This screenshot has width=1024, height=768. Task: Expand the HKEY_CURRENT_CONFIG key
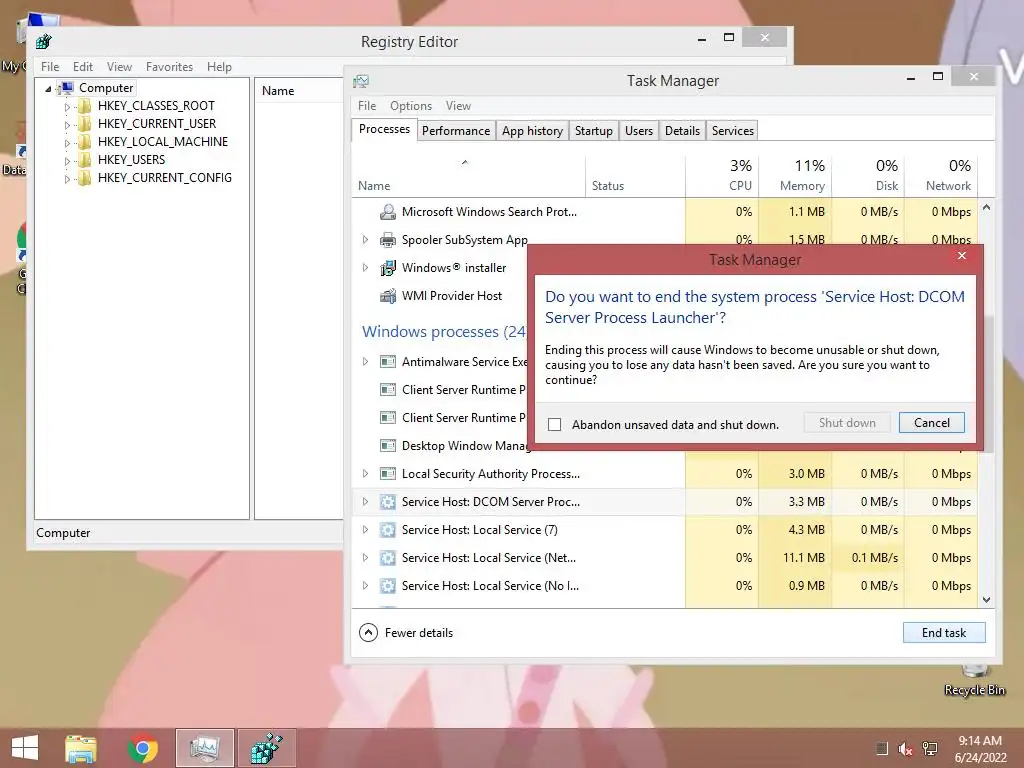click(x=67, y=178)
